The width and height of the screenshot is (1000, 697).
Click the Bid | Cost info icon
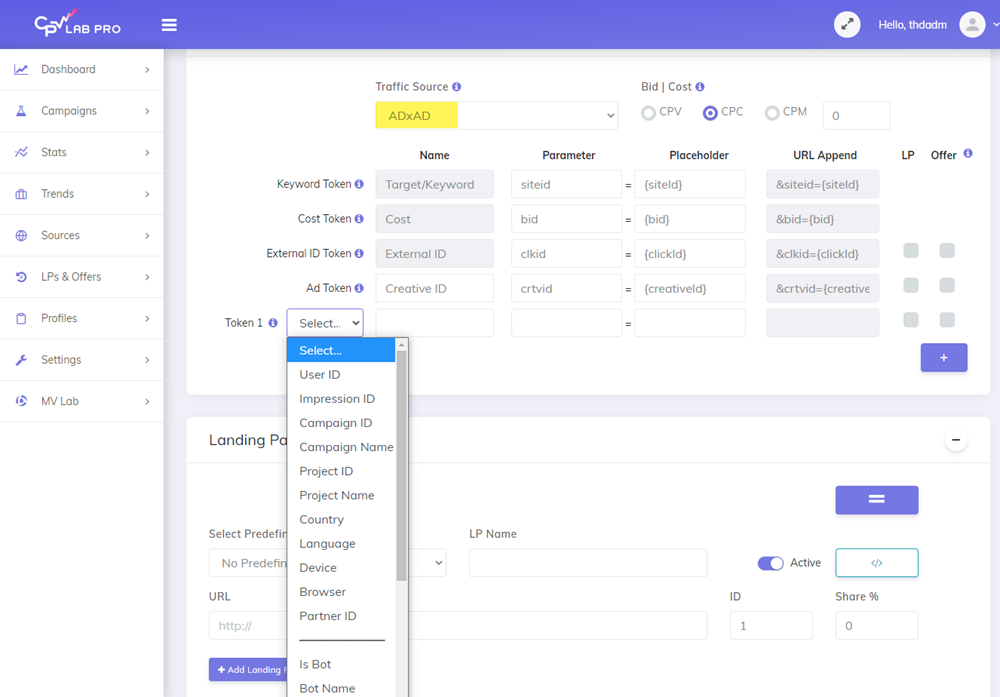[x=700, y=87]
